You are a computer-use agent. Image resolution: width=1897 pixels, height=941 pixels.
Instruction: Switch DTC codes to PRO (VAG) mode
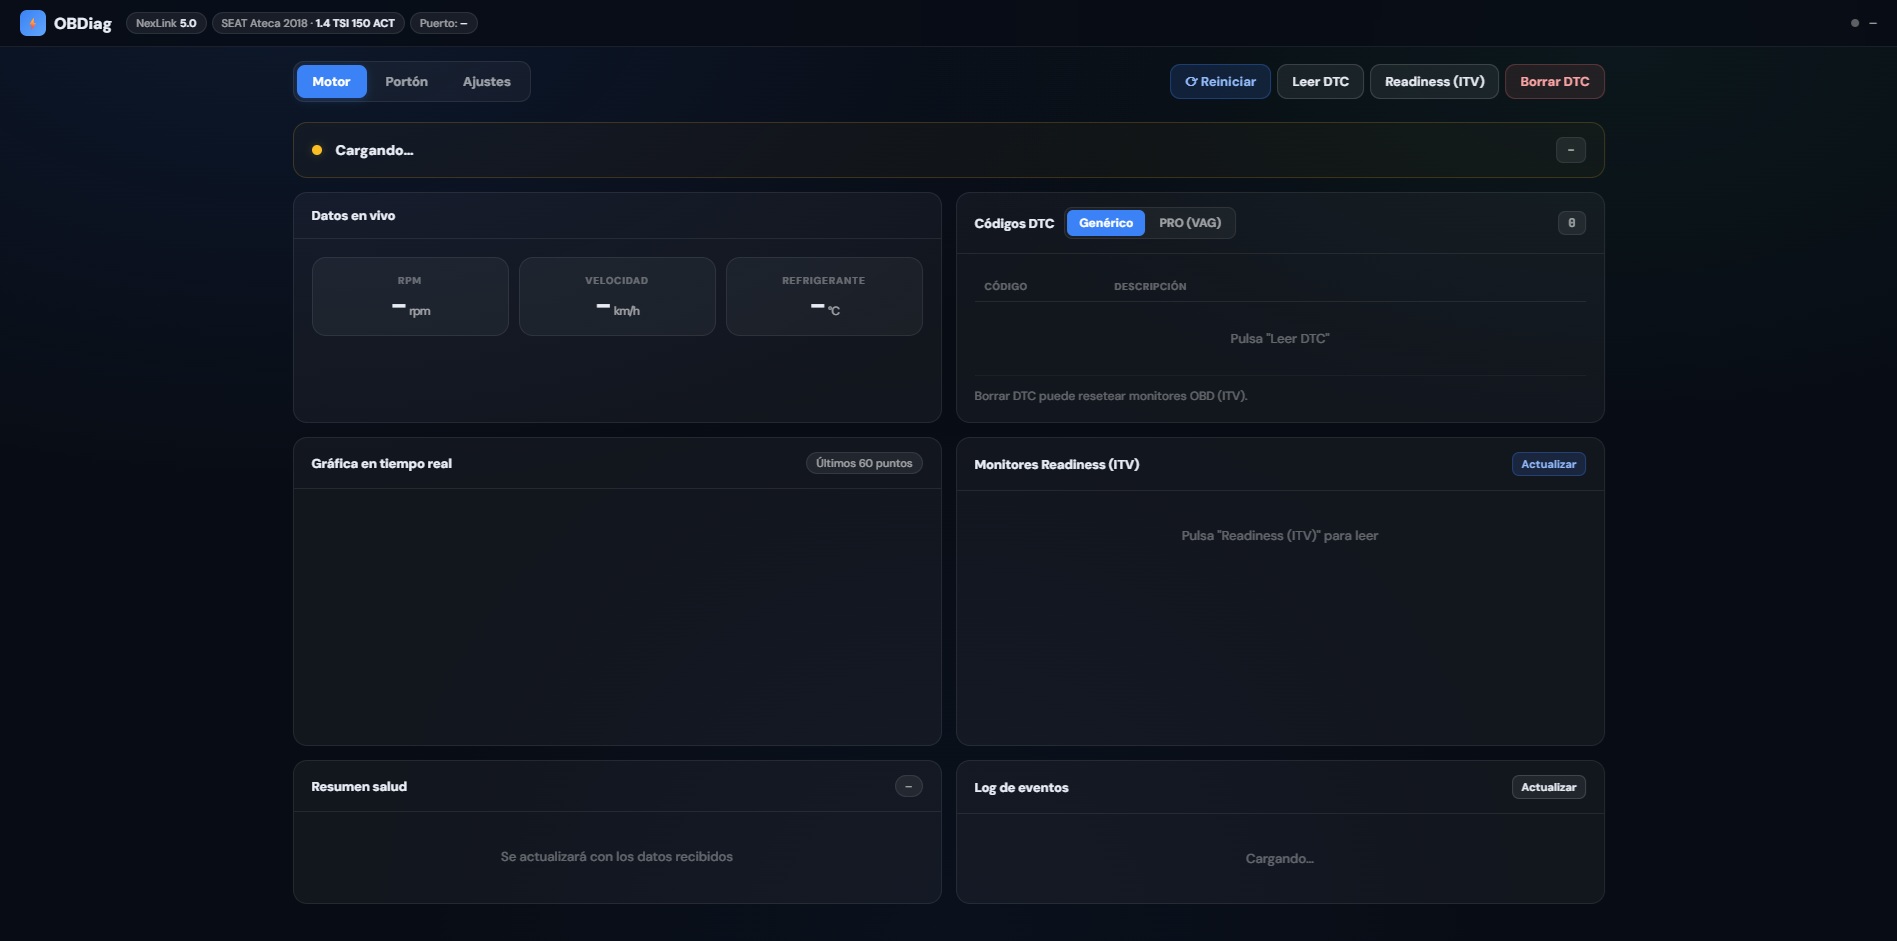click(1189, 223)
